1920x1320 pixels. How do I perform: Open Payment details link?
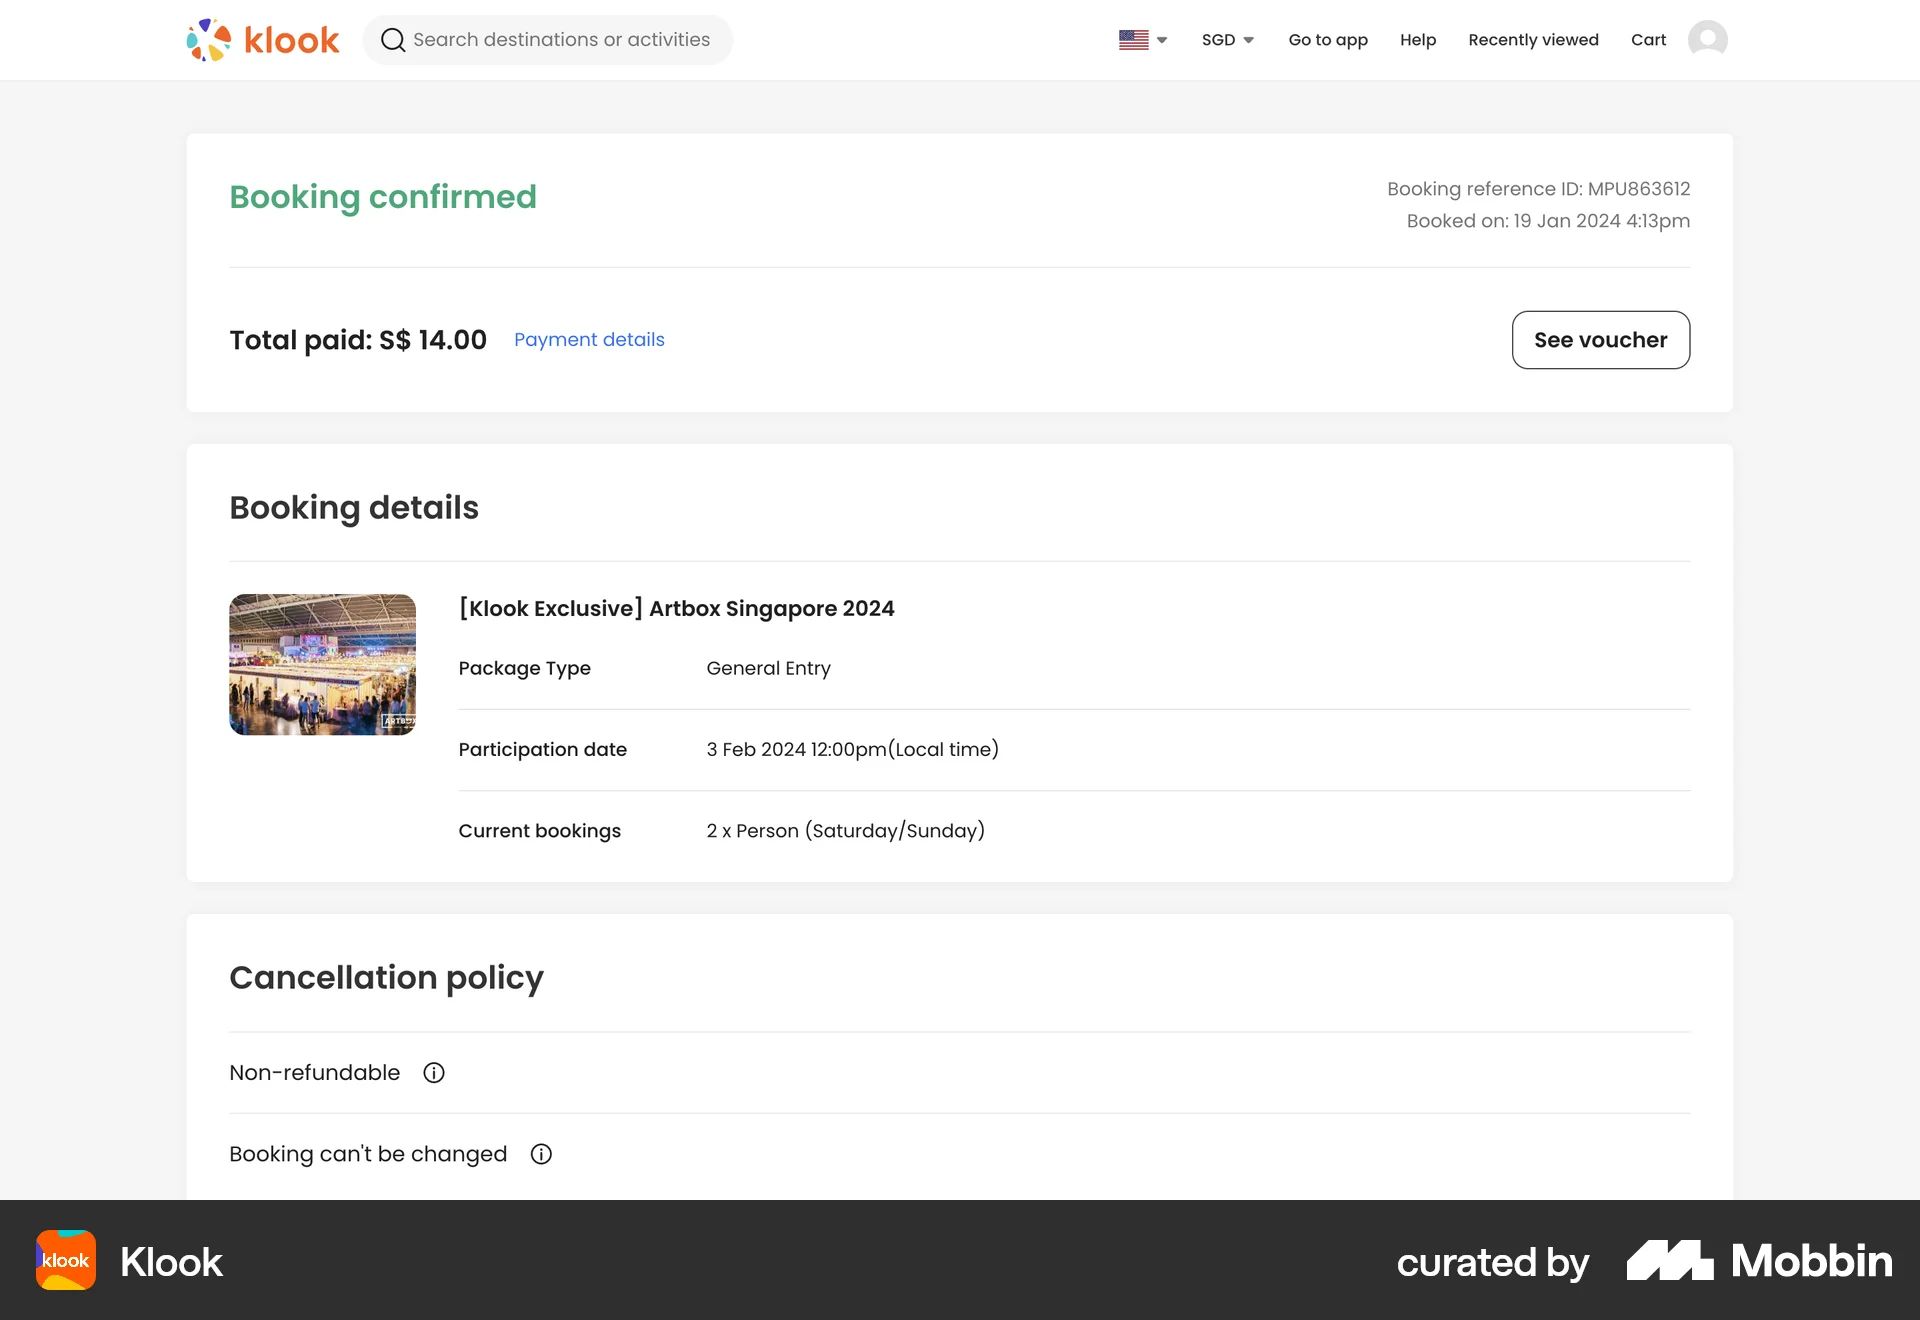coord(589,339)
